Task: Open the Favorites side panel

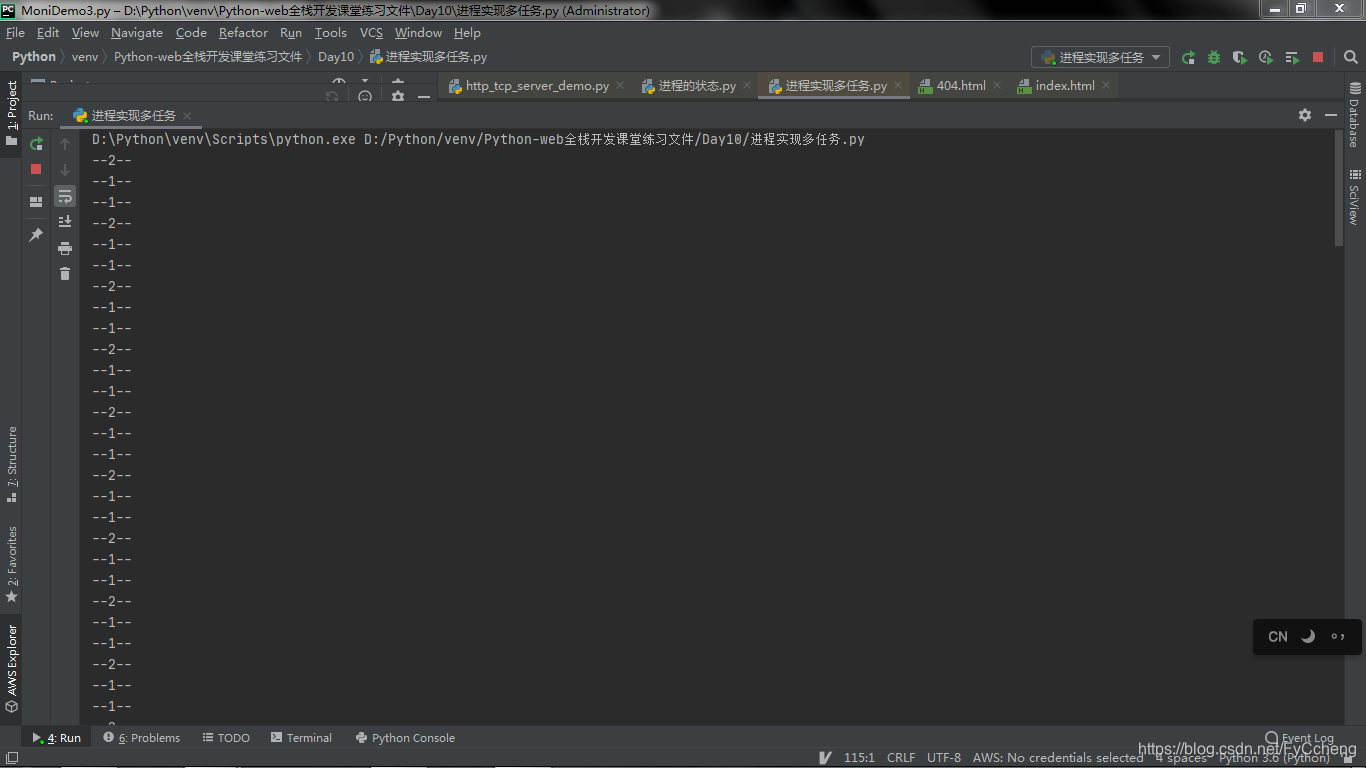Action: (x=12, y=564)
